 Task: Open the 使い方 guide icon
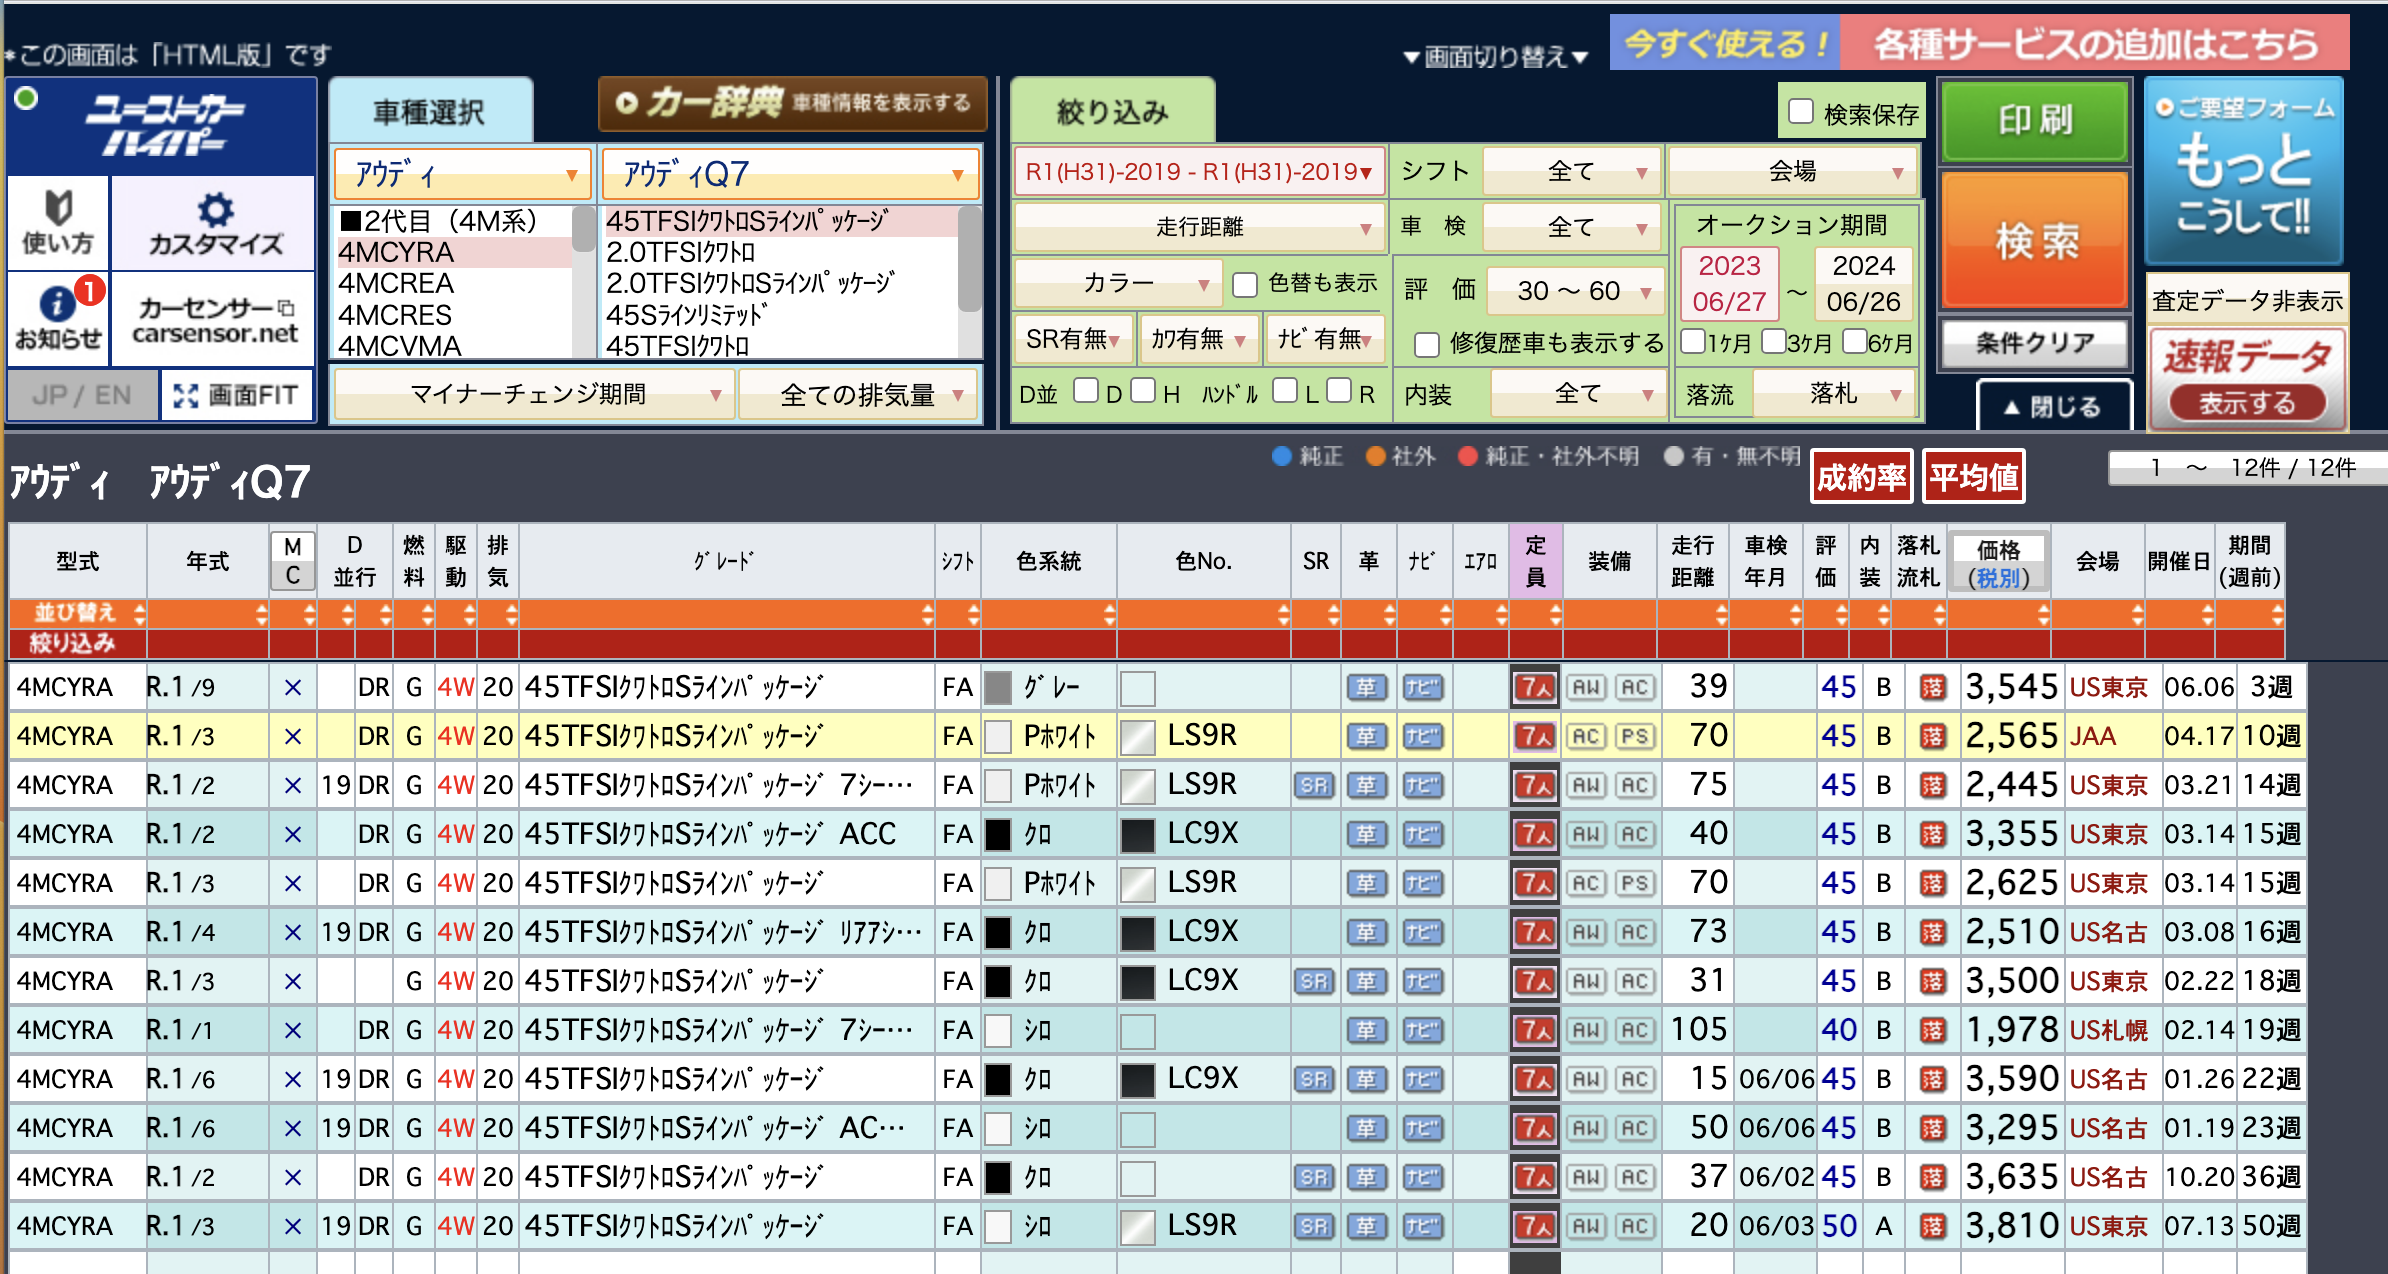(58, 222)
